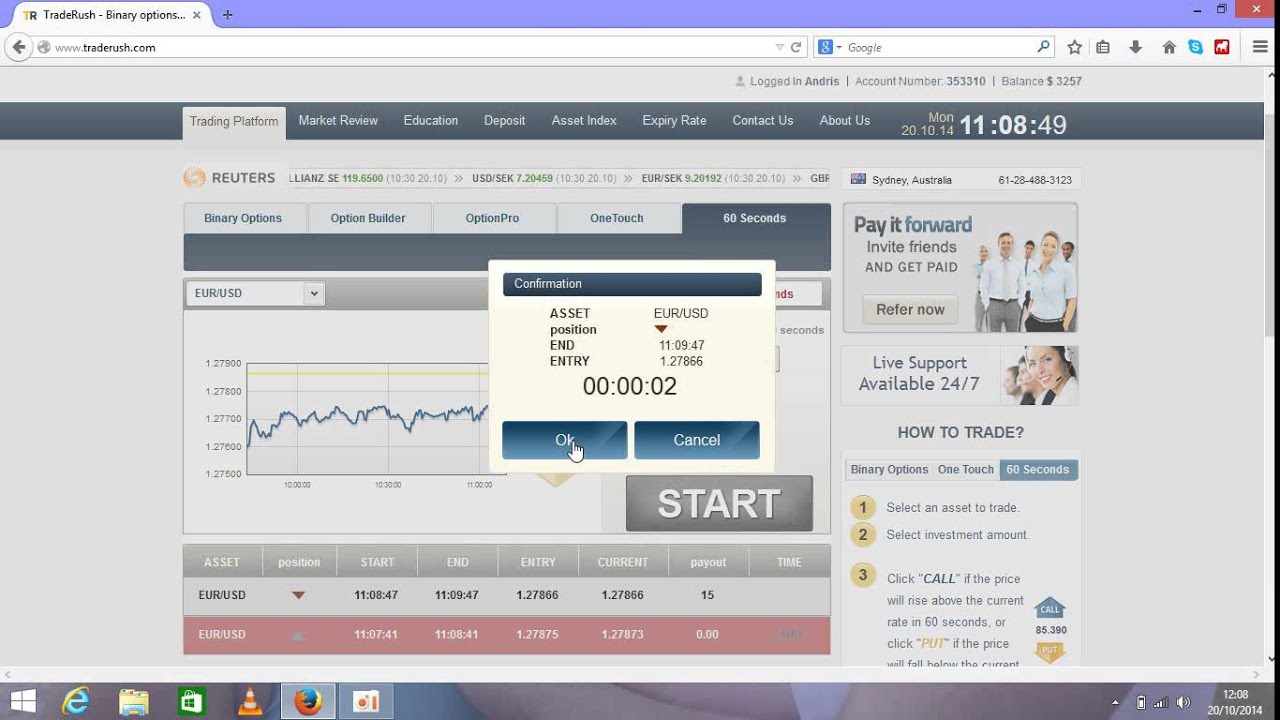
Task: Click the Refer now button
Action: point(910,309)
